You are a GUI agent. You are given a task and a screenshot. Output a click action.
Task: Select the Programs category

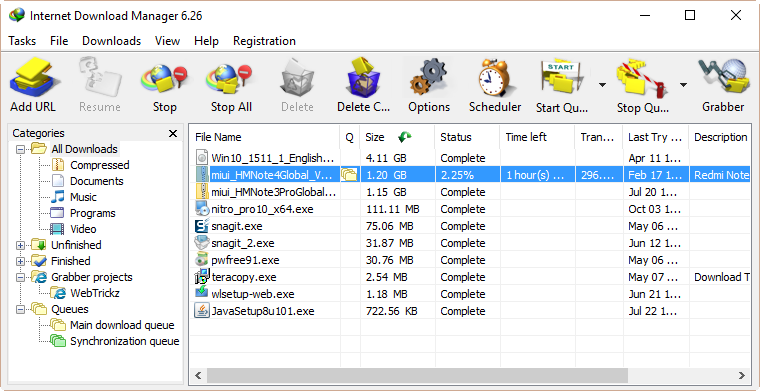[93, 213]
